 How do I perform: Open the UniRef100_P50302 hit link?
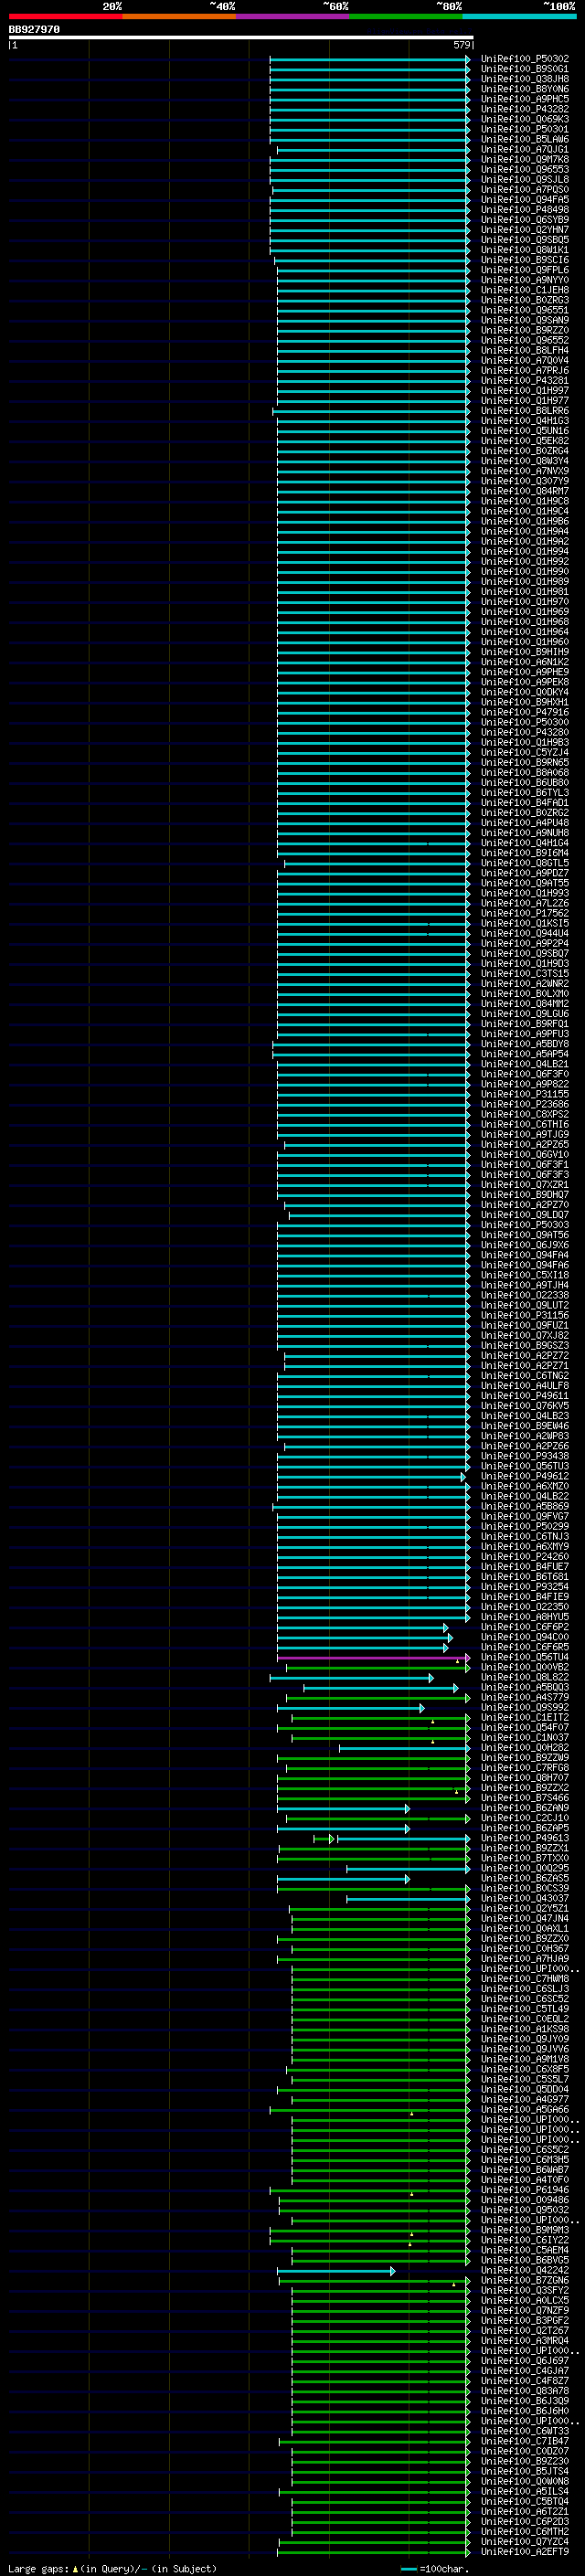pyautogui.click(x=525, y=59)
